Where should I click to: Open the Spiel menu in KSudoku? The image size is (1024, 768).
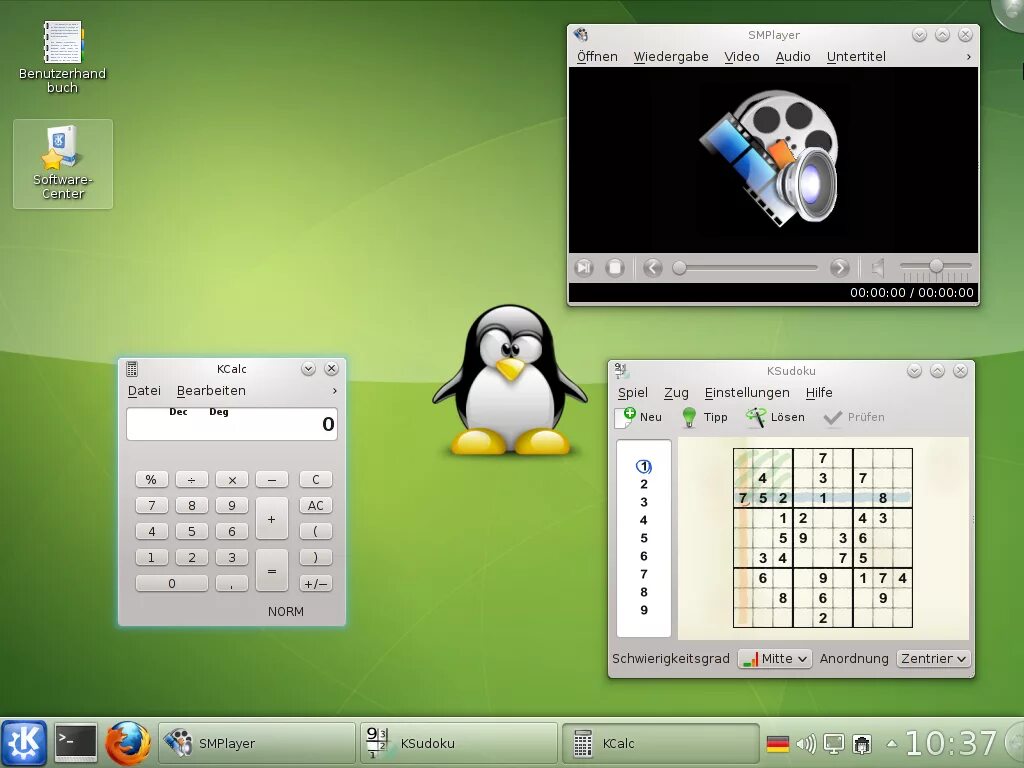tap(633, 392)
